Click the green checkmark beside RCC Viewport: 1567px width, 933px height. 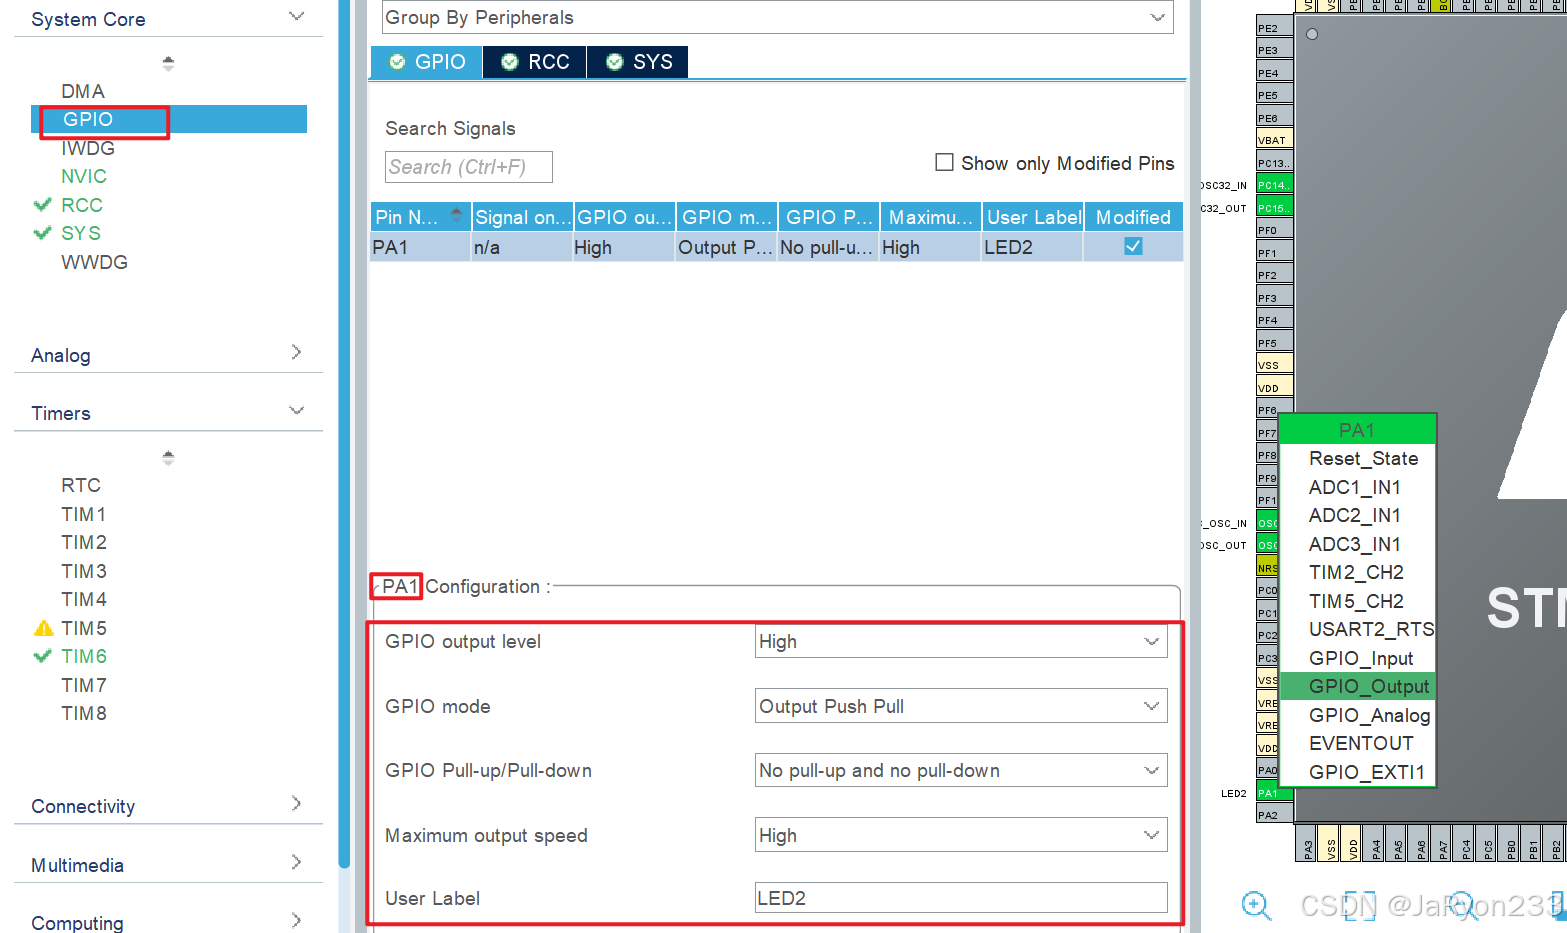pos(42,205)
